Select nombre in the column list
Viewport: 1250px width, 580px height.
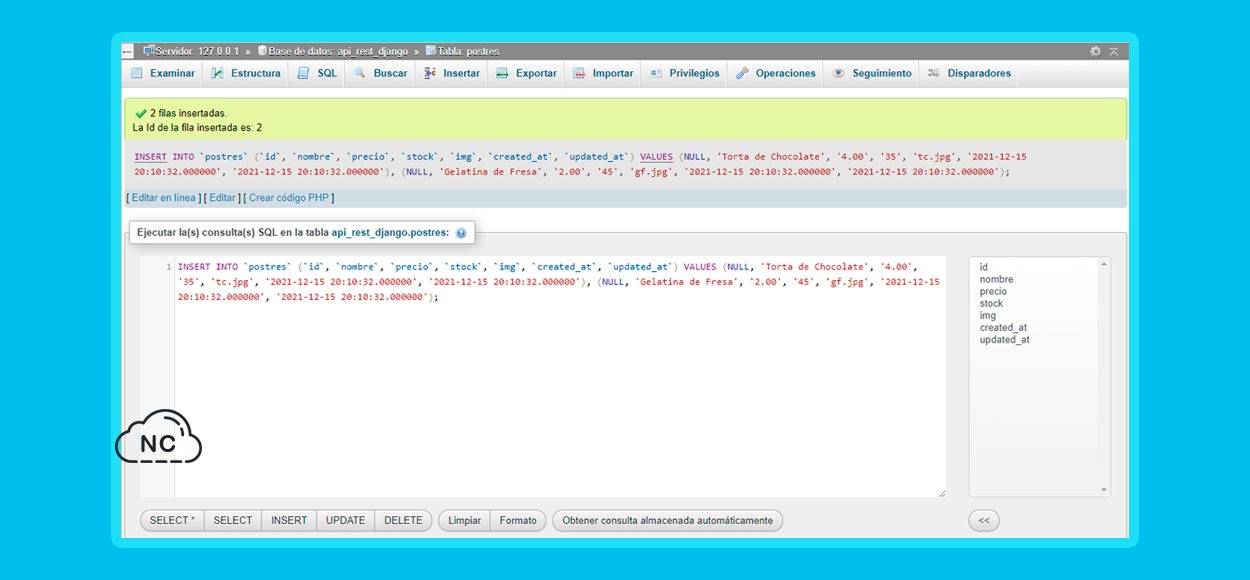(997, 279)
